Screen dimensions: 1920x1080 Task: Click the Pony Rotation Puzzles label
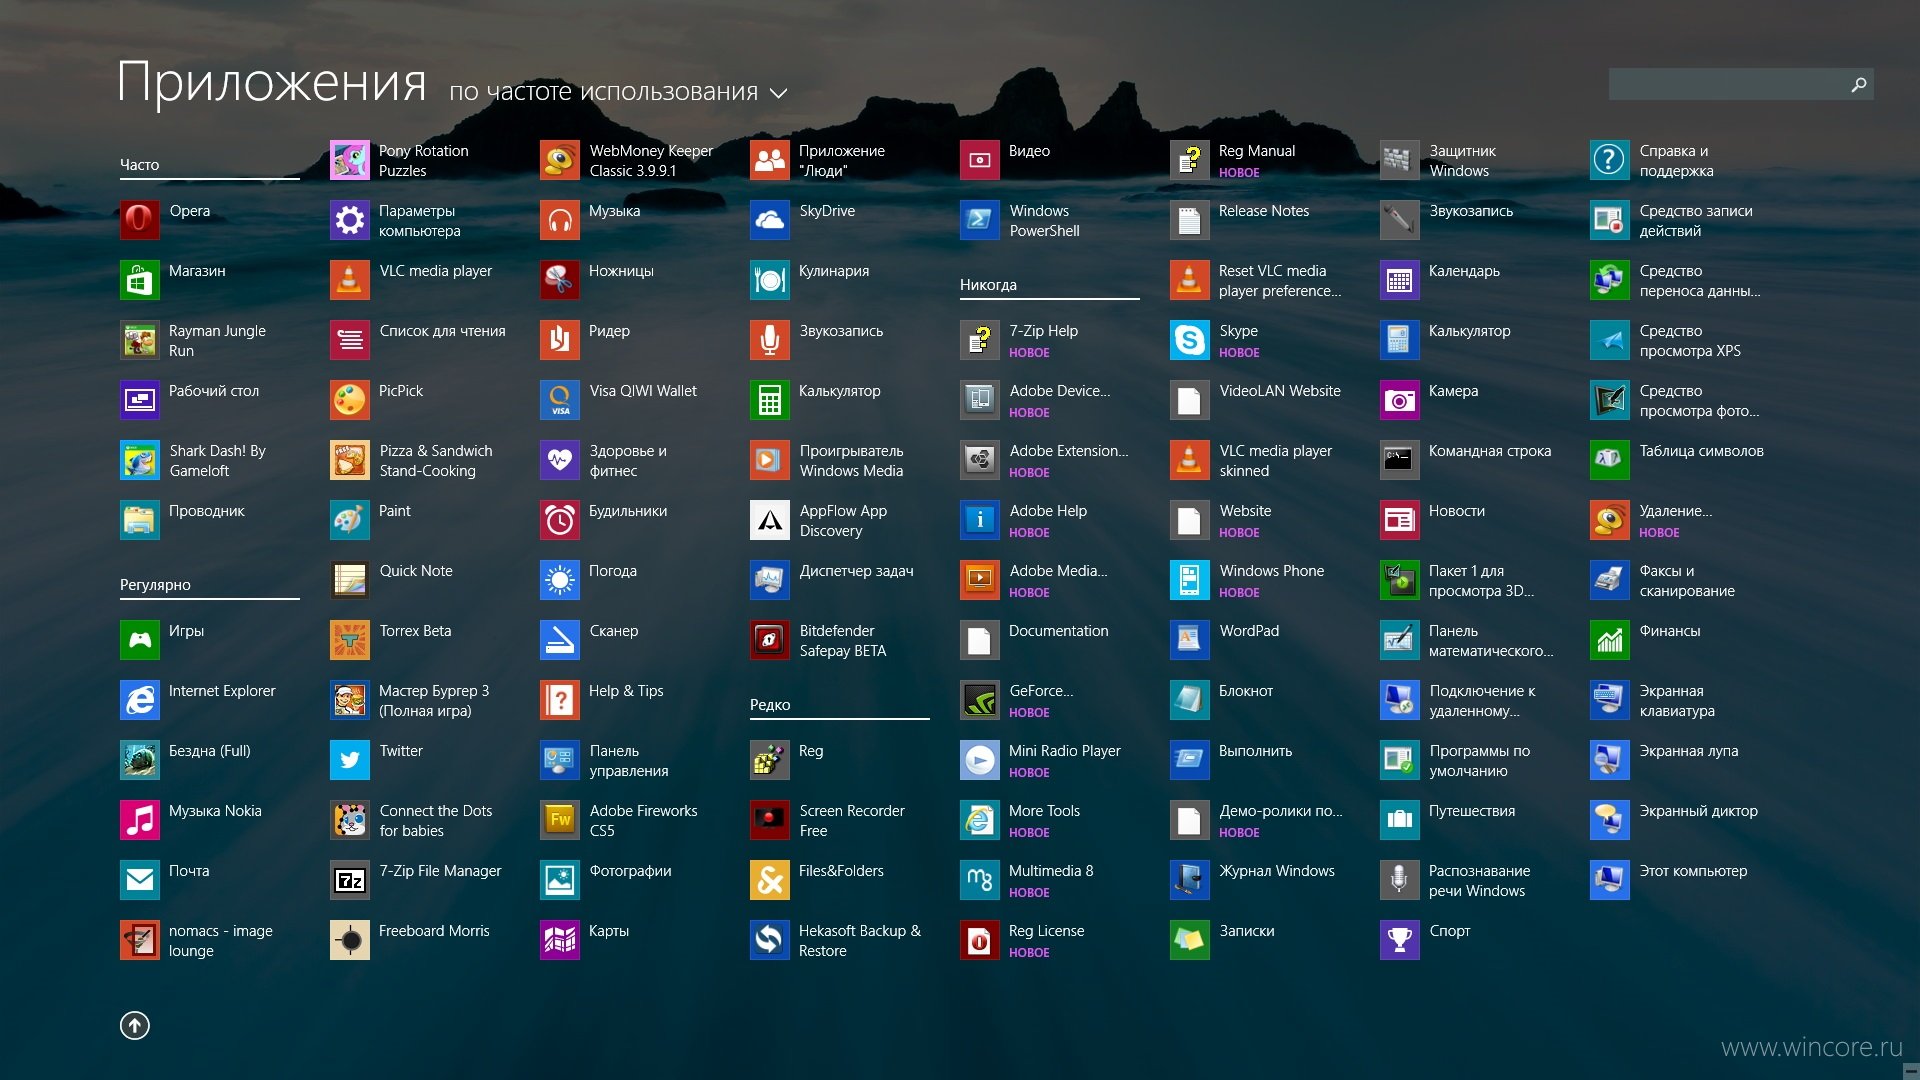(423, 161)
